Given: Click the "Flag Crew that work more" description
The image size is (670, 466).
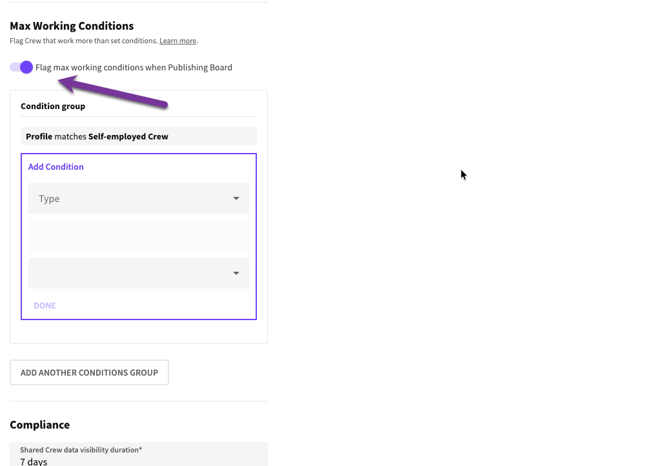Looking at the screenshot, I should tap(84, 41).
